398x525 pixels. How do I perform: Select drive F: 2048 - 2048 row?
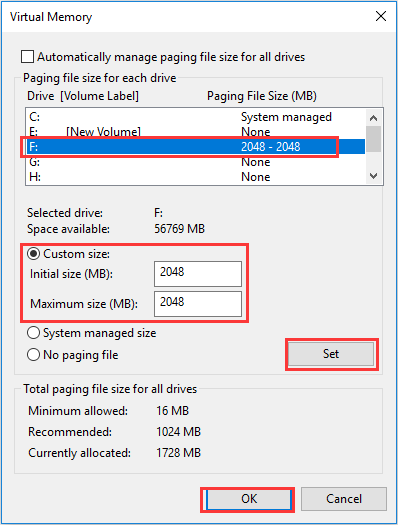(x=195, y=147)
